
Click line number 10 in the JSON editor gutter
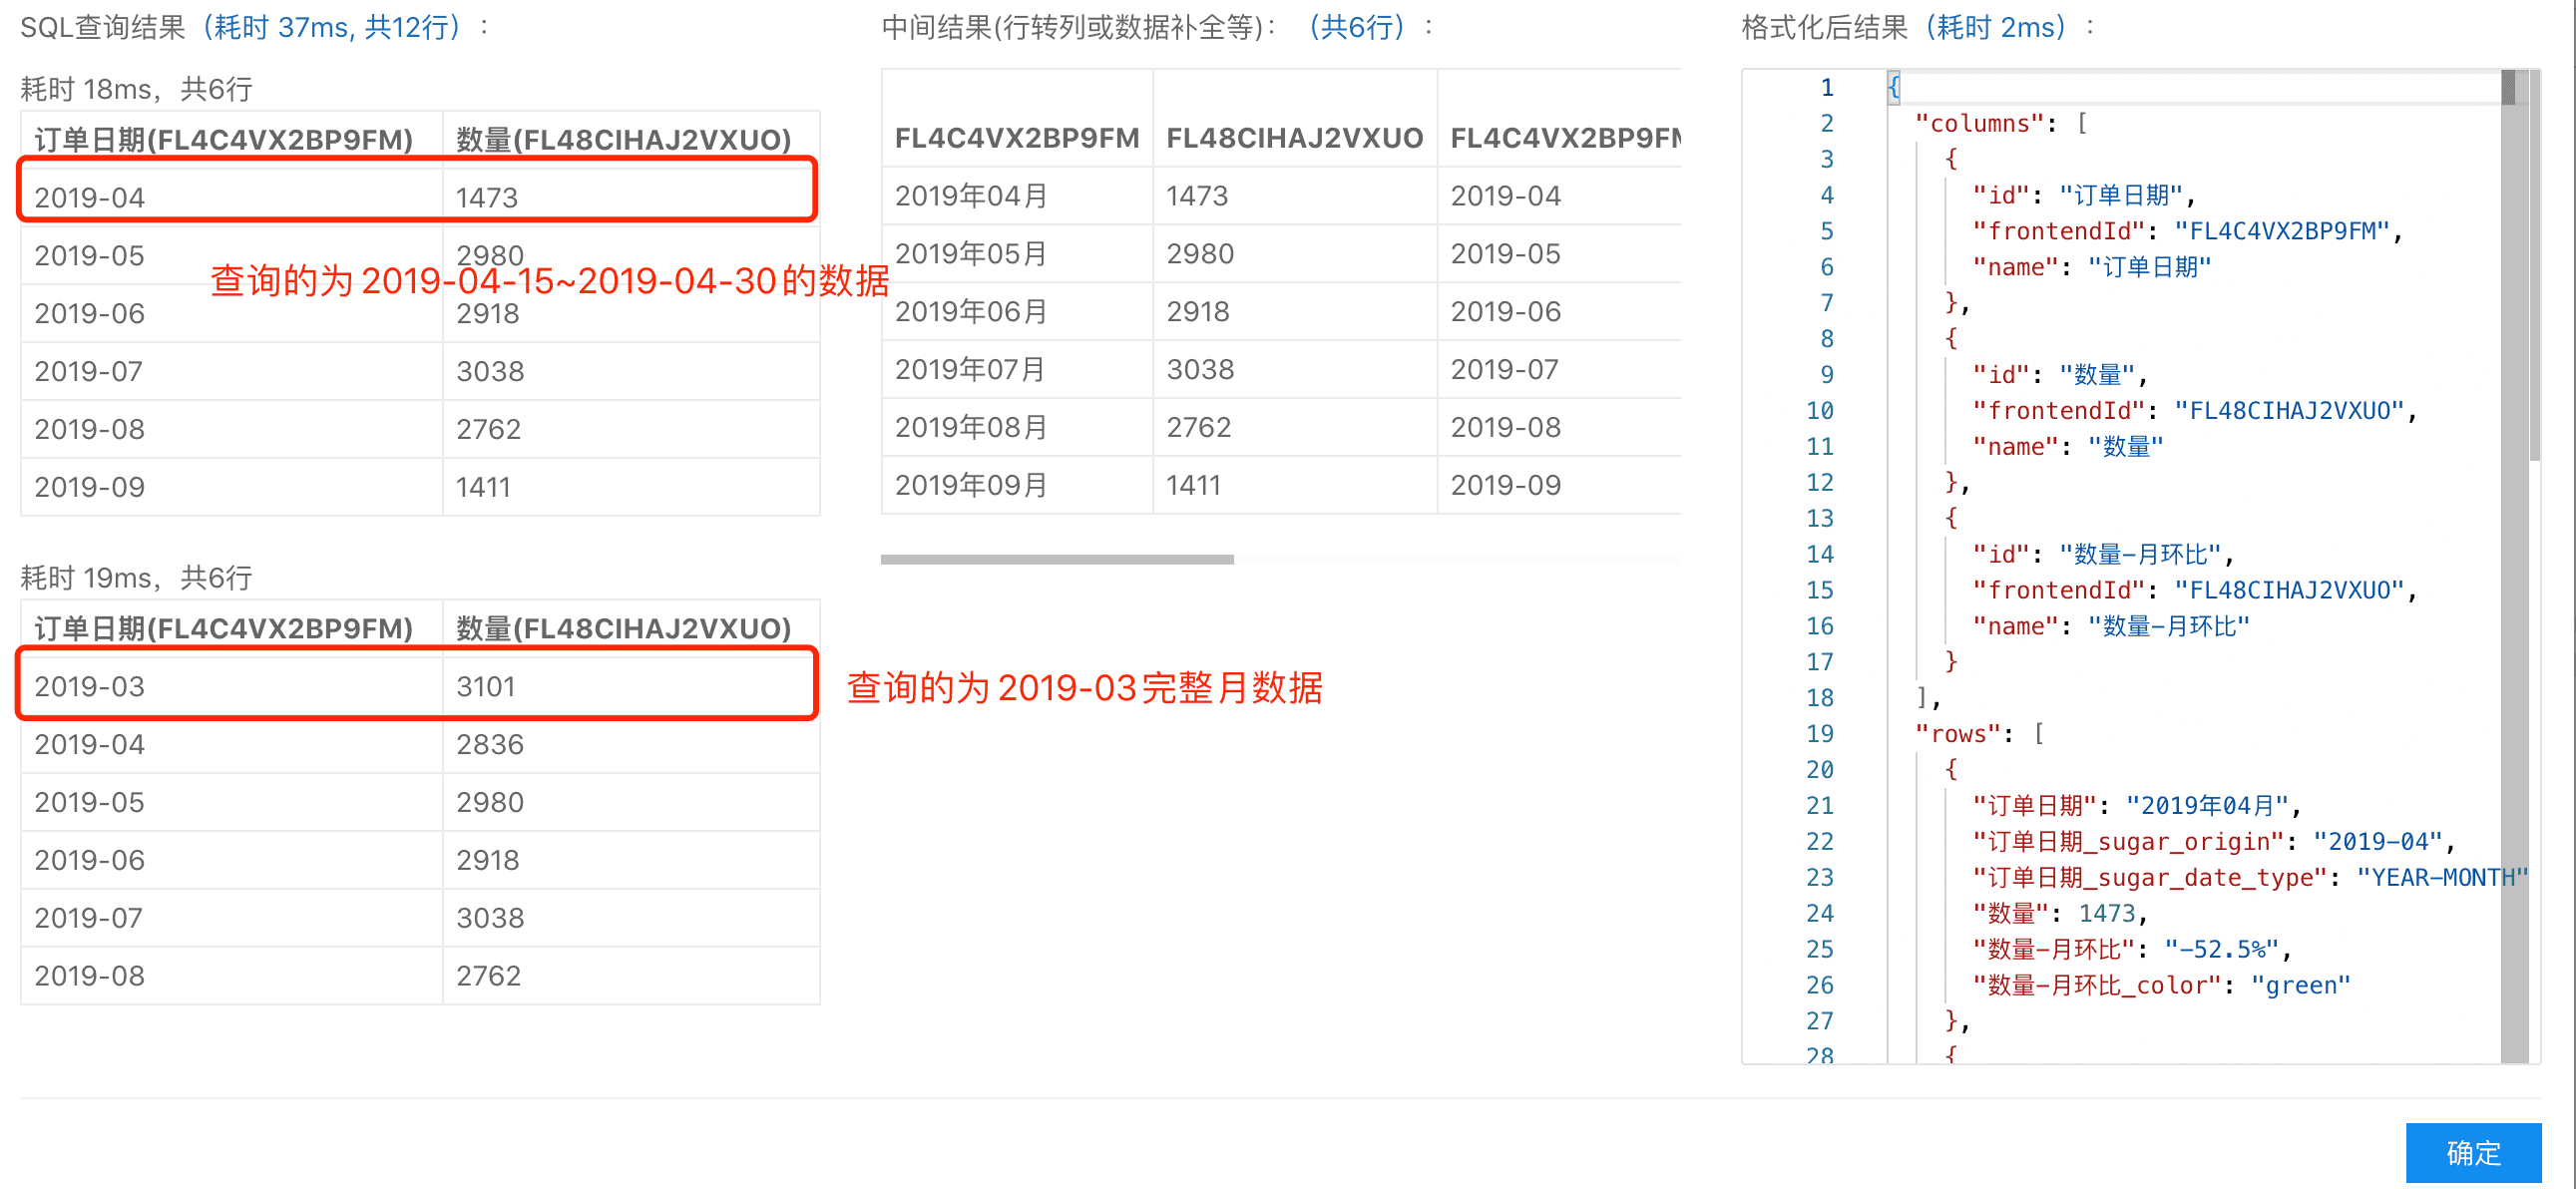pyautogui.click(x=1819, y=410)
